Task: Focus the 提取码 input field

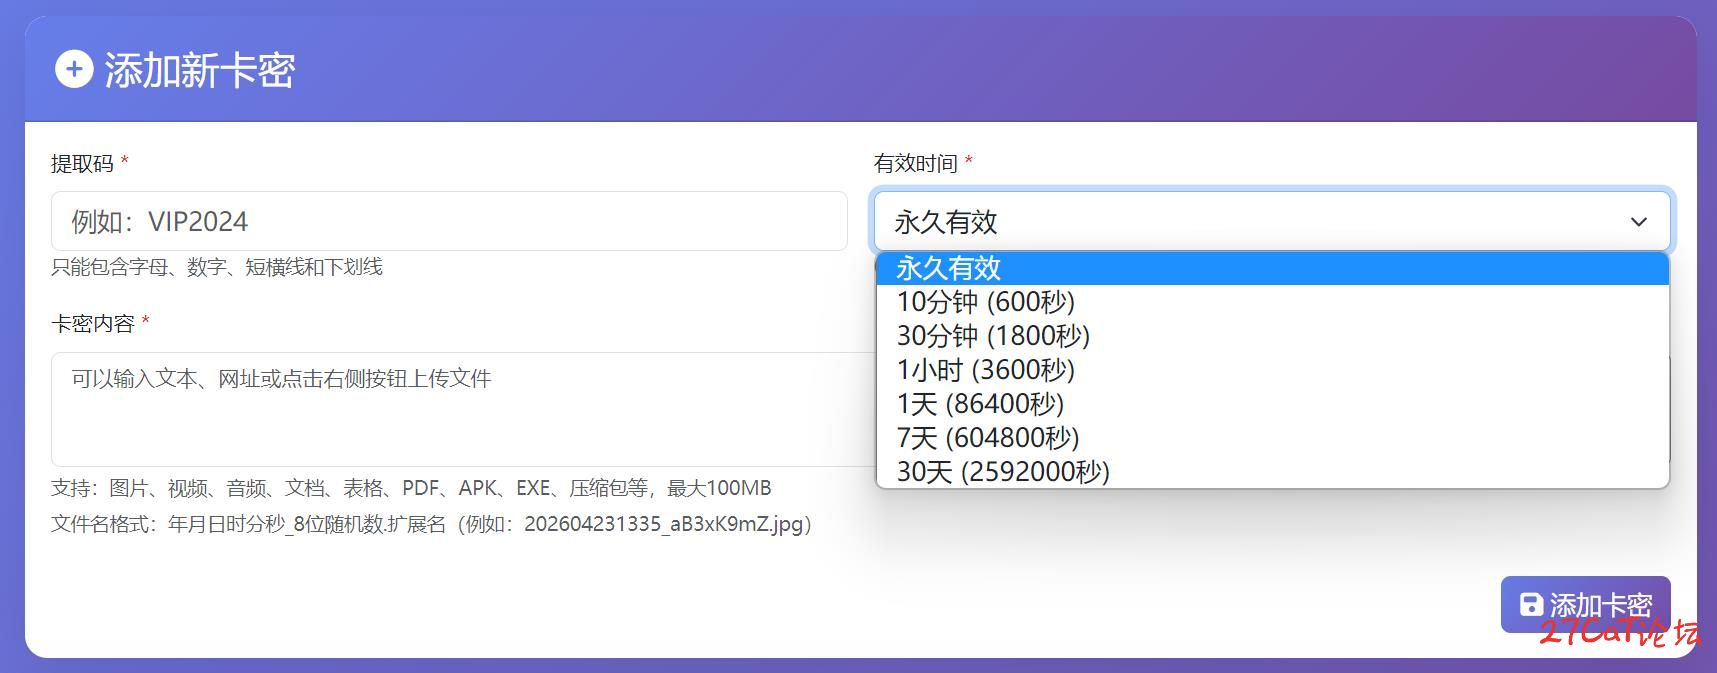Action: point(448,221)
